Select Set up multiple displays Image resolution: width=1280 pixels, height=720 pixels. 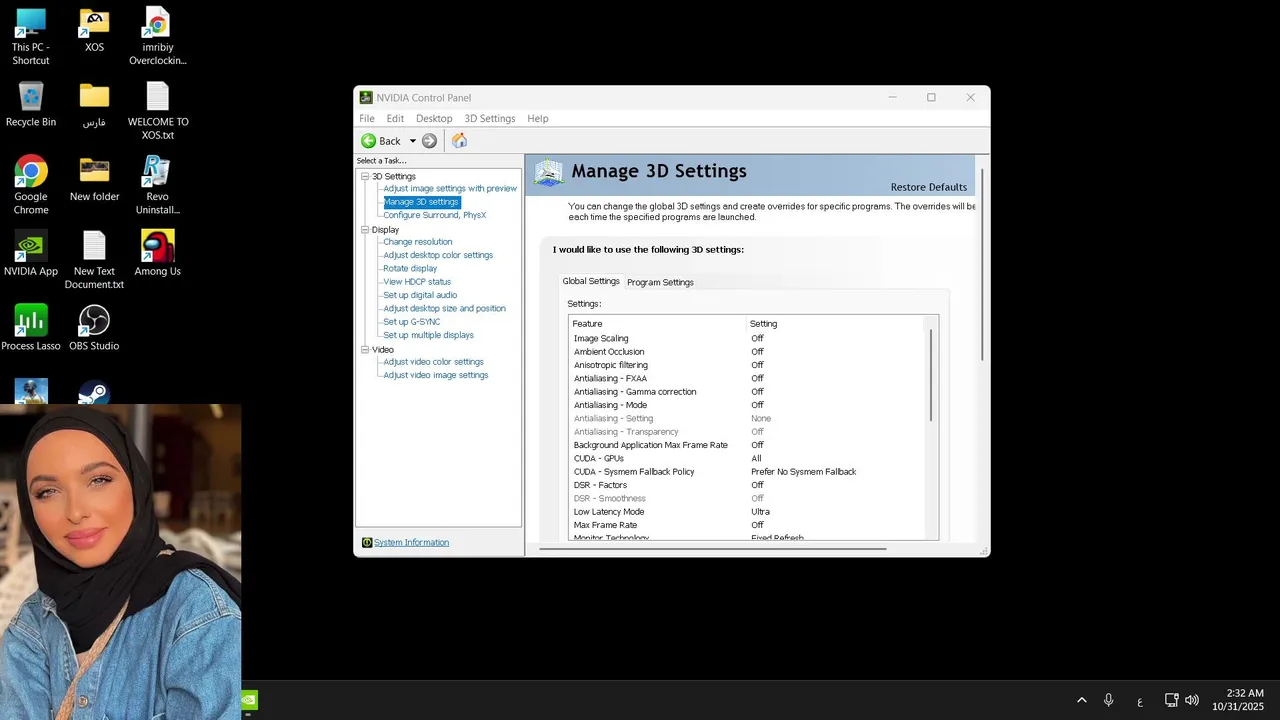click(x=428, y=335)
